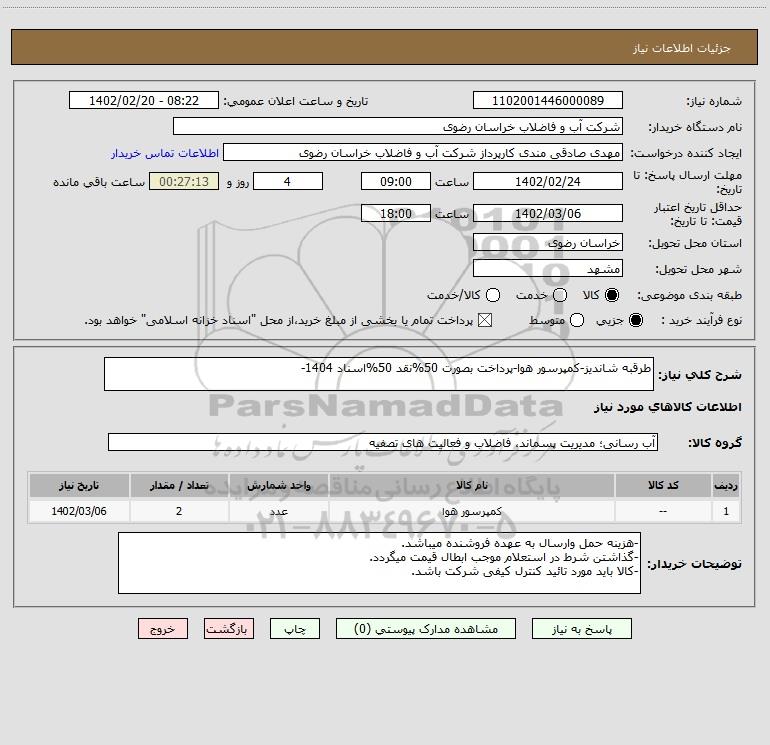Select the متوسط purchase type radio

pyautogui.click(x=577, y=320)
